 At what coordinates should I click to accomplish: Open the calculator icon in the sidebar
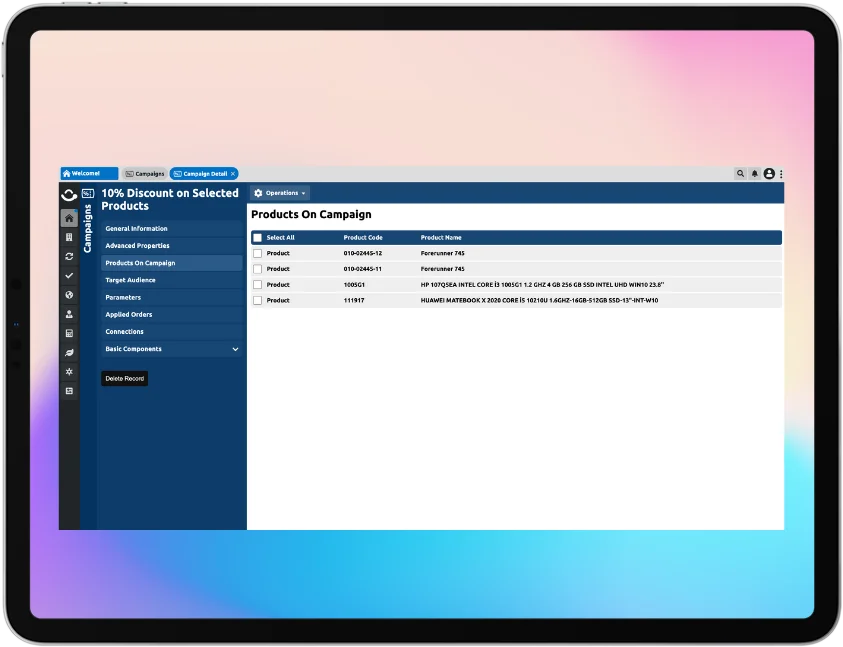coord(69,333)
